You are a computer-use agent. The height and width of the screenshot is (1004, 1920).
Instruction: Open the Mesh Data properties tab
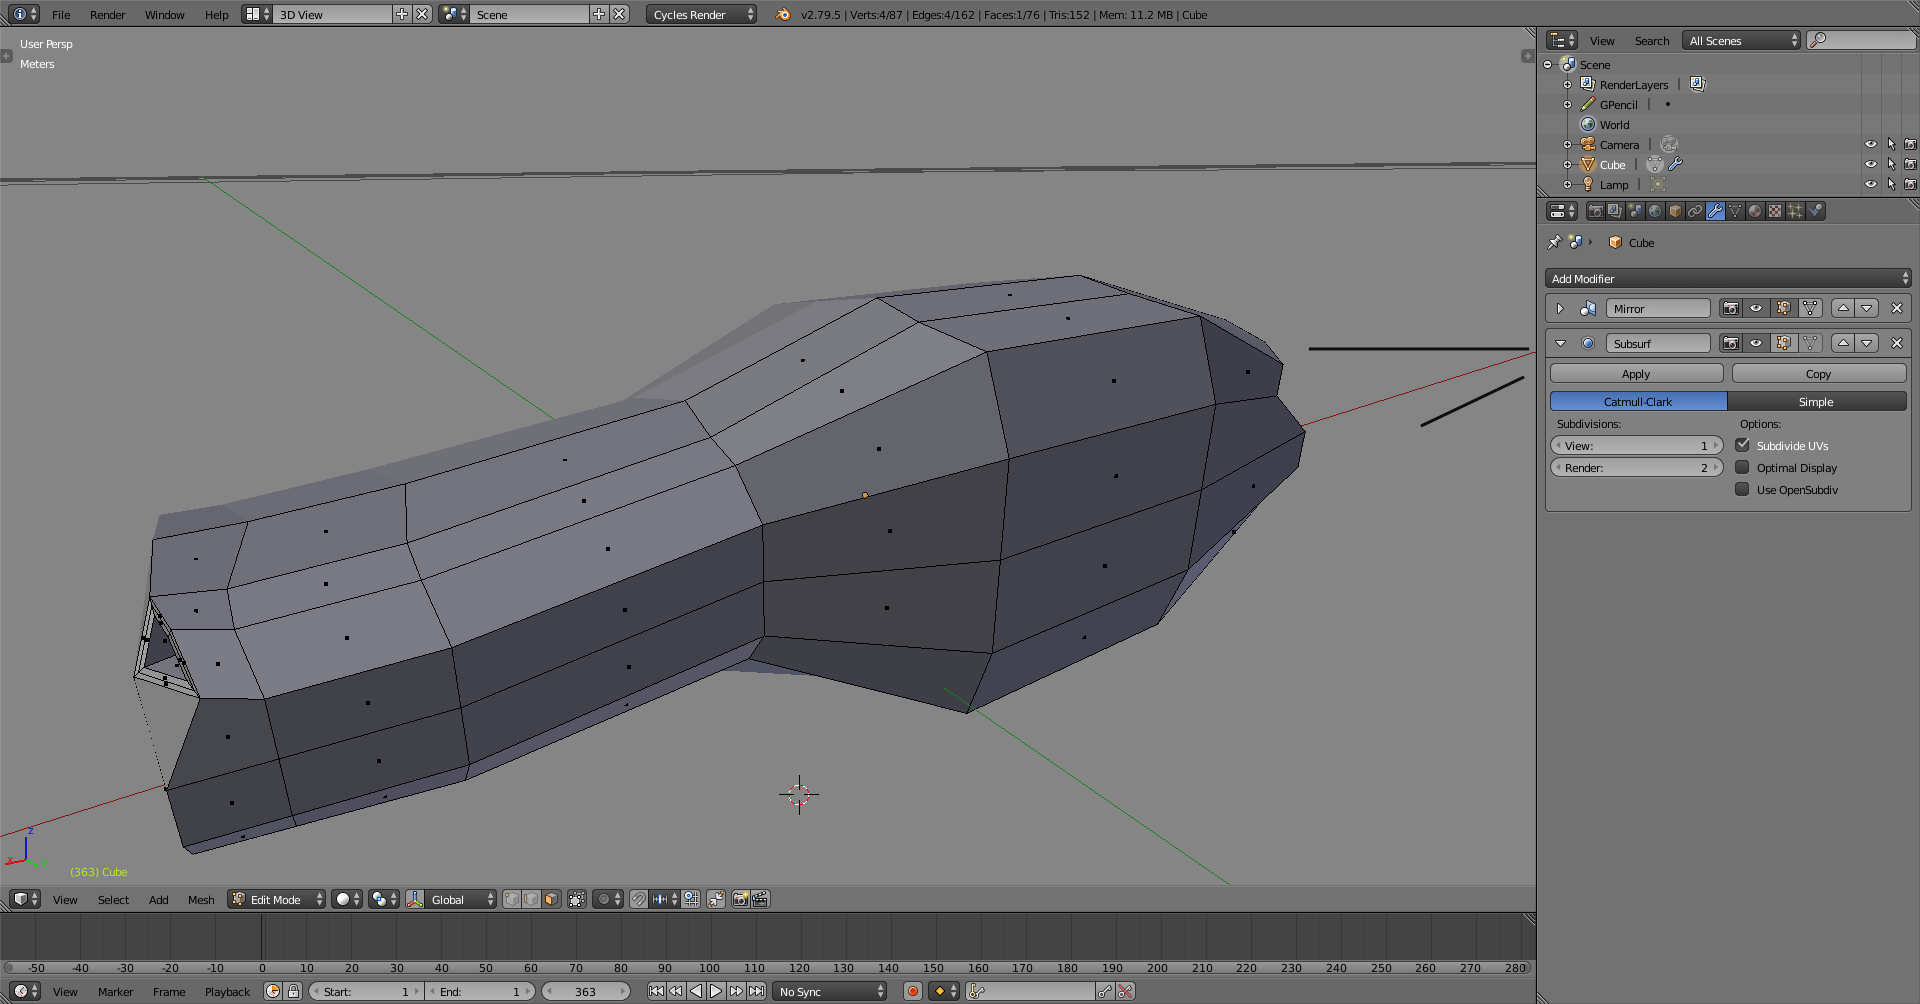pos(1735,211)
